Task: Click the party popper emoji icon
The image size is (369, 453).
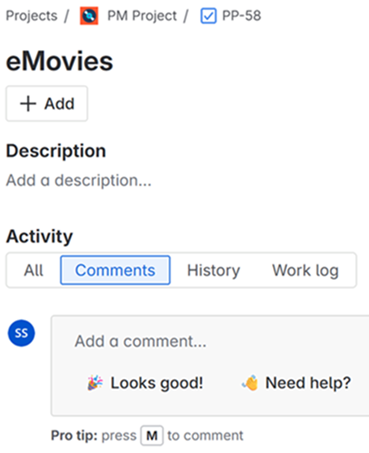Action: point(95,383)
